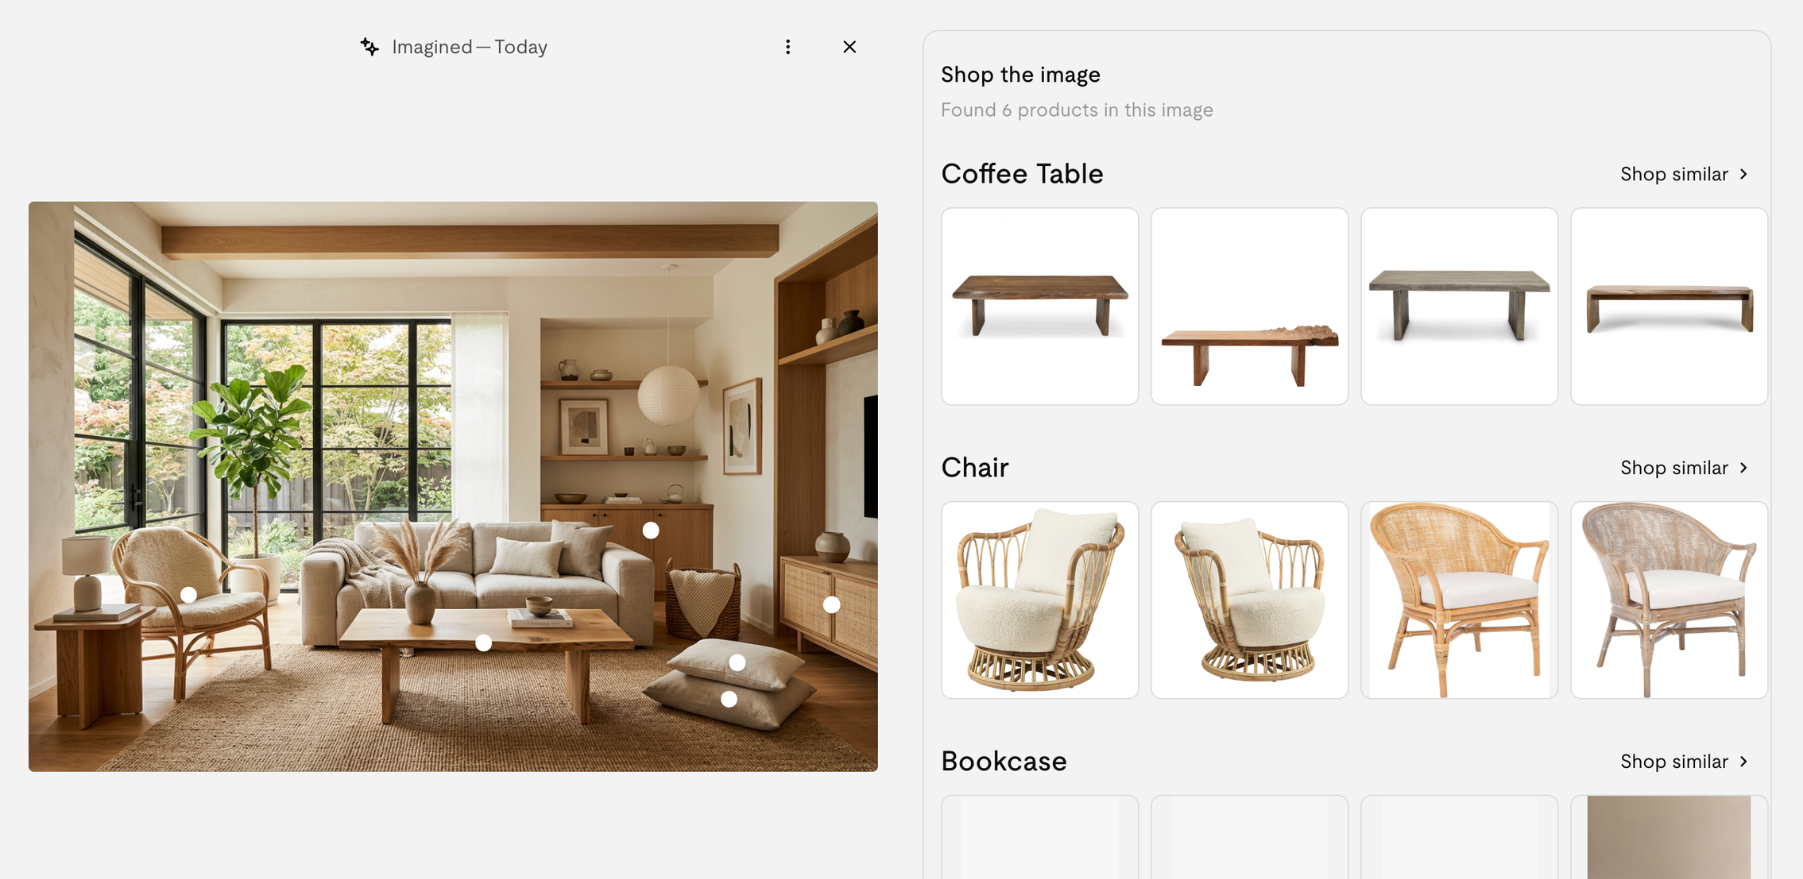Expand Shop similar for Bookcase
This screenshot has height=879, width=1803.
pos(1684,762)
